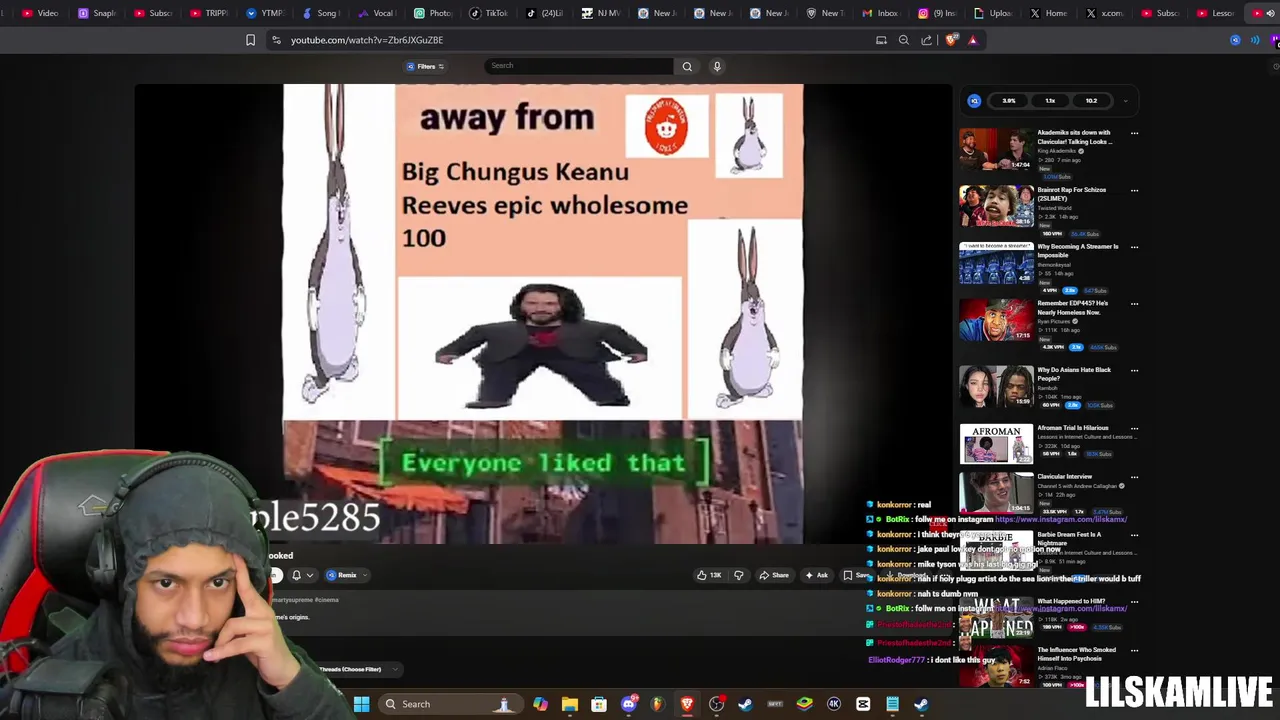Image resolution: width=1280 pixels, height=720 pixels.
Task: Click the #cinema hashtag in description
Action: [327, 600]
